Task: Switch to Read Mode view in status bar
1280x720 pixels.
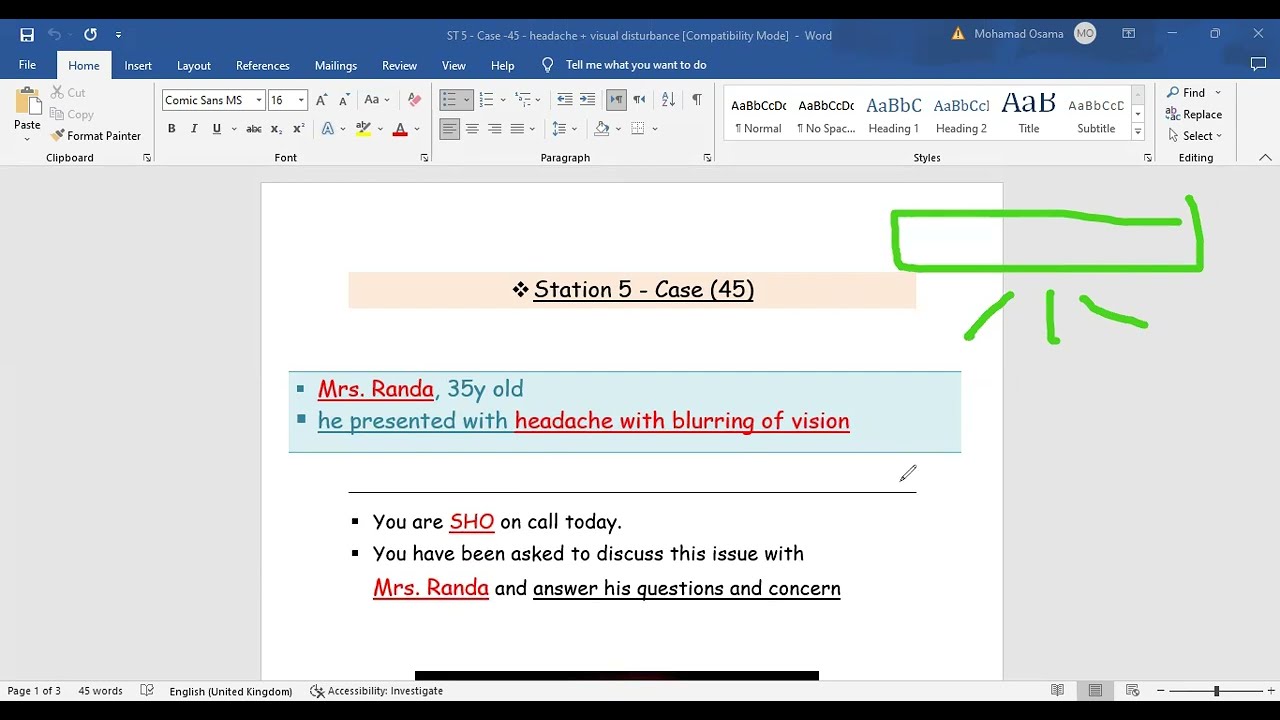Action: pyautogui.click(x=1058, y=691)
